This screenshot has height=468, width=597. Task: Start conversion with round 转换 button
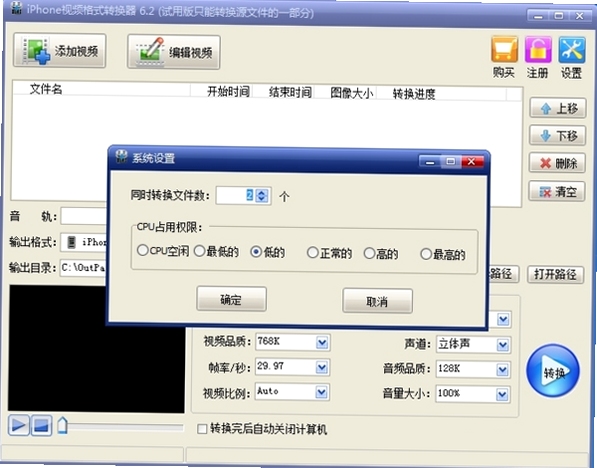[553, 371]
